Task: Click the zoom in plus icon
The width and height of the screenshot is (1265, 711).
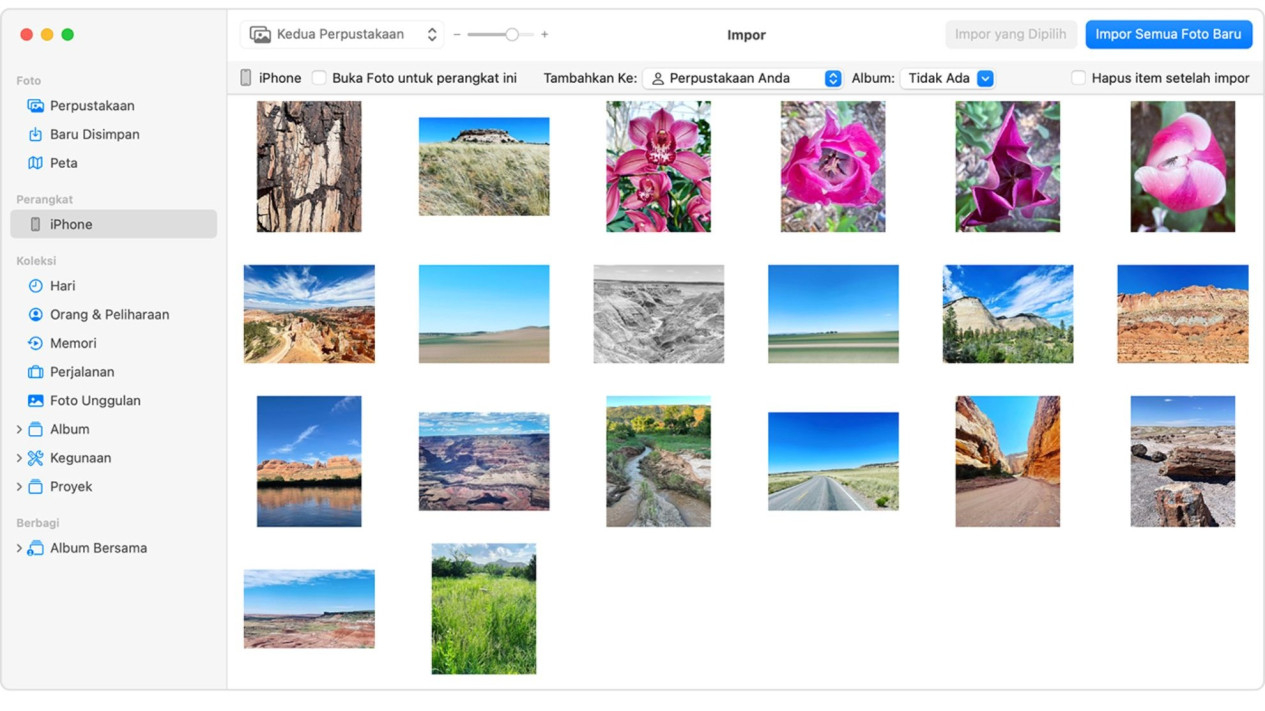Action: point(544,34)
